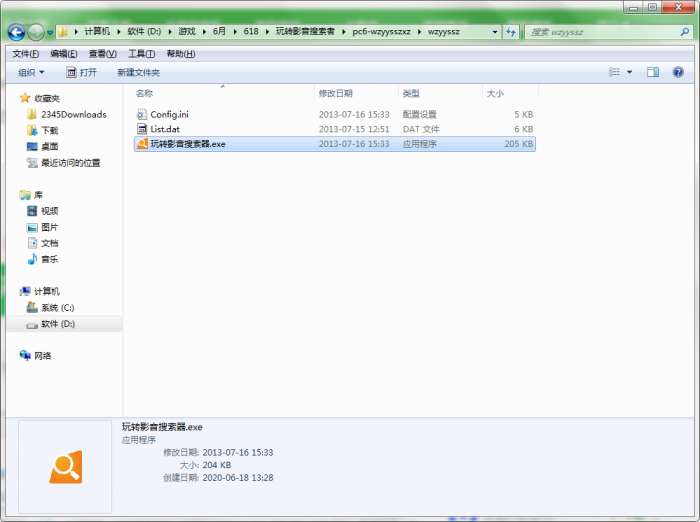The width and height of the screenshot is (700, 522).
Task: Open the 组织 dropdown
Action: click(31, 72)
